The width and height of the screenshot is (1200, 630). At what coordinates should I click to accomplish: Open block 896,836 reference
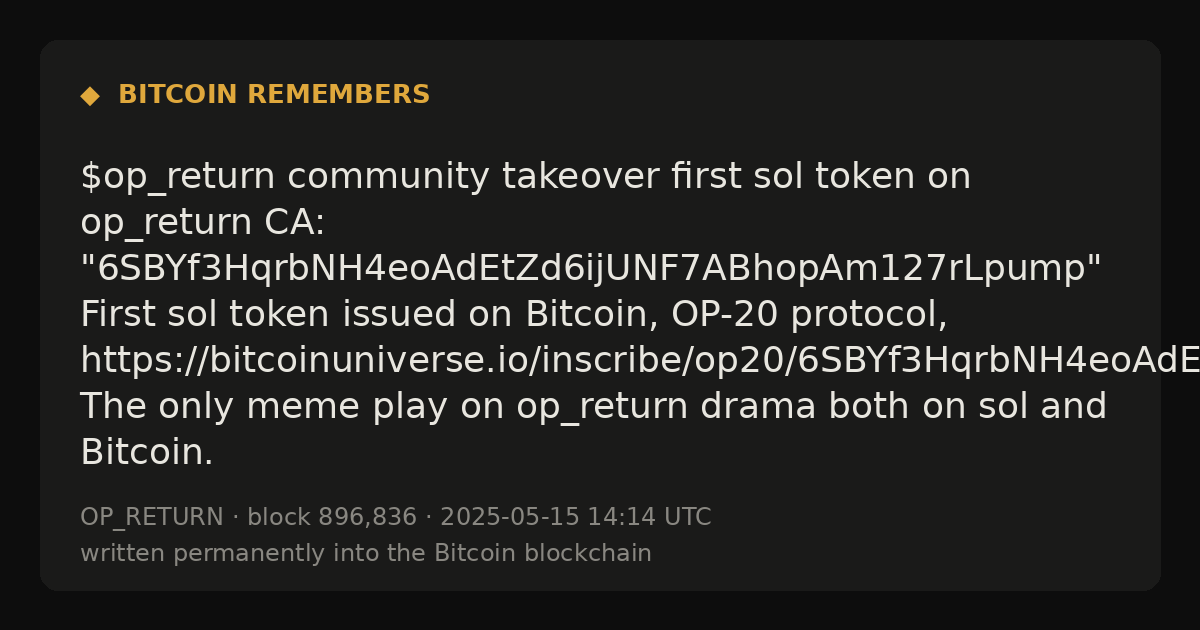click(x=332, y=518)
